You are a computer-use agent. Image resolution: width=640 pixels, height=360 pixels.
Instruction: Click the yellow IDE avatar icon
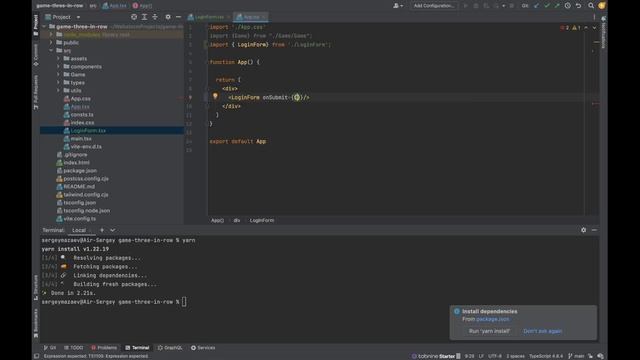pos(602,6)
